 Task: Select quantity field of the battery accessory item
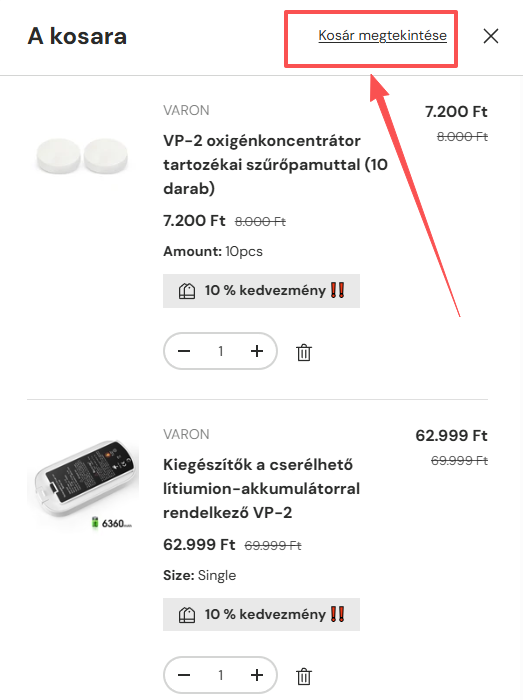tap(220, 675)
